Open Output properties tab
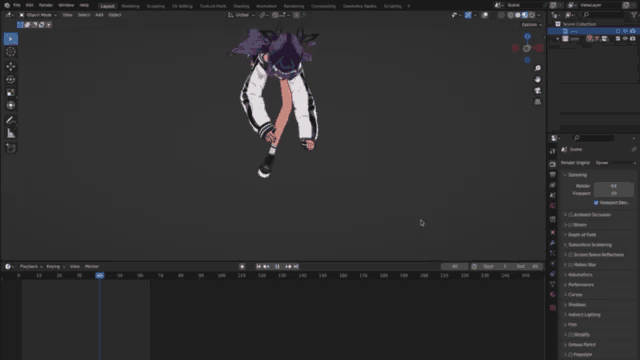The image size is (640, 360). click(x=553, y=175)
